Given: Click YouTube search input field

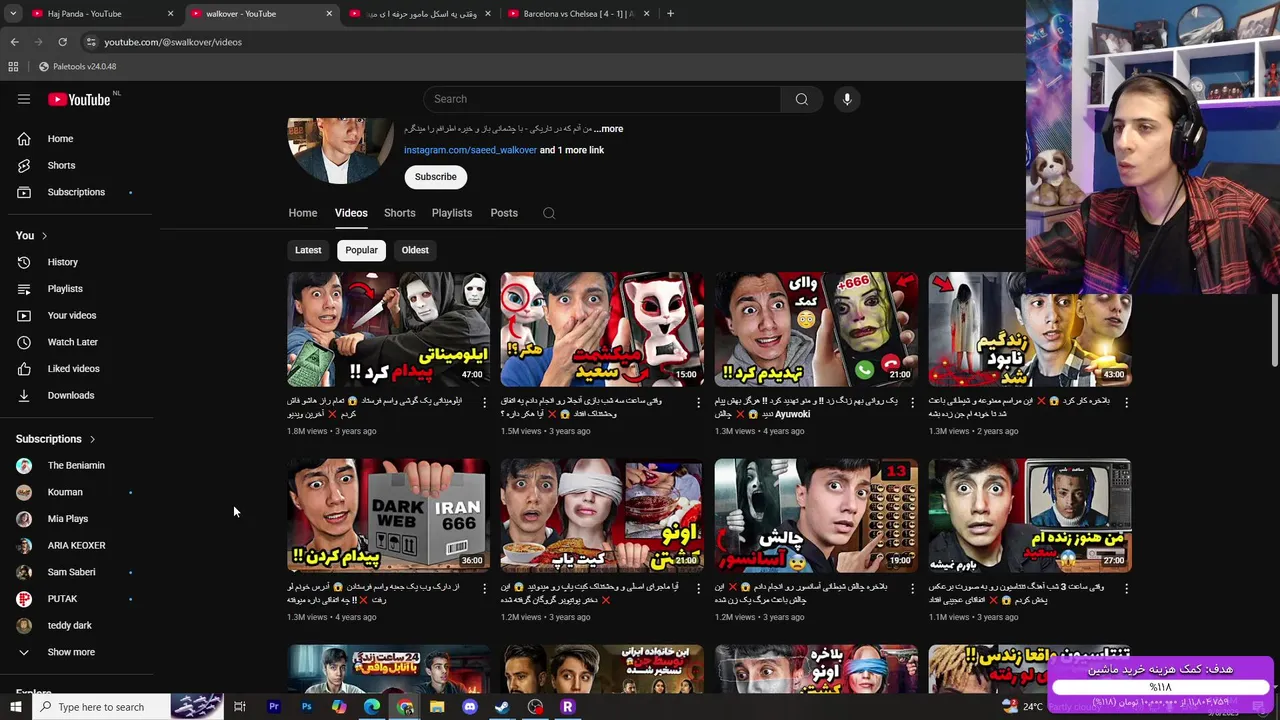Looking at the screenshot, I should tap(602, 99).
